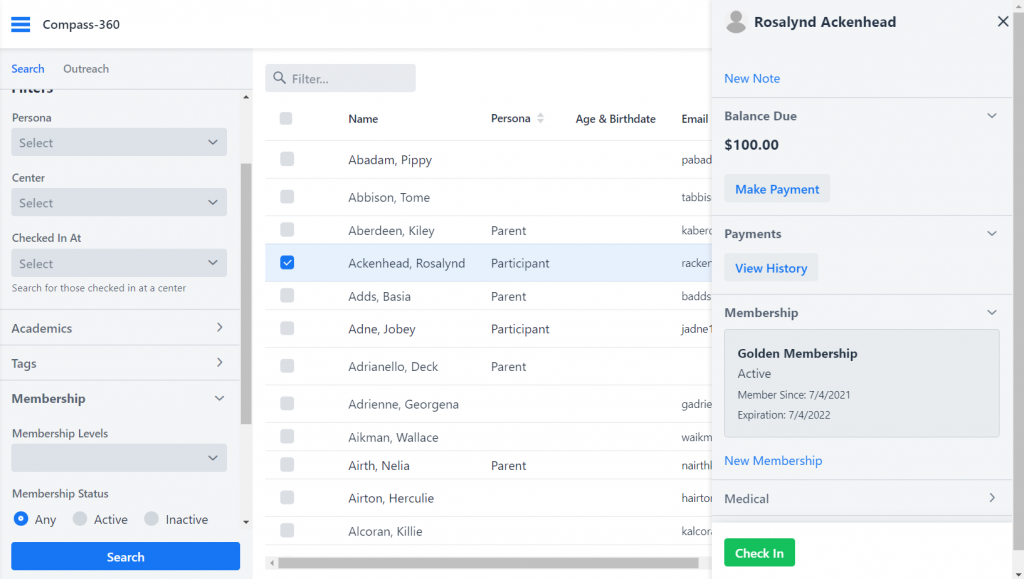This screenshot has height=579, width=1024.
Task: Click the $100.00 balance amount
Action: pyautogui.click(x=751, y=144)
